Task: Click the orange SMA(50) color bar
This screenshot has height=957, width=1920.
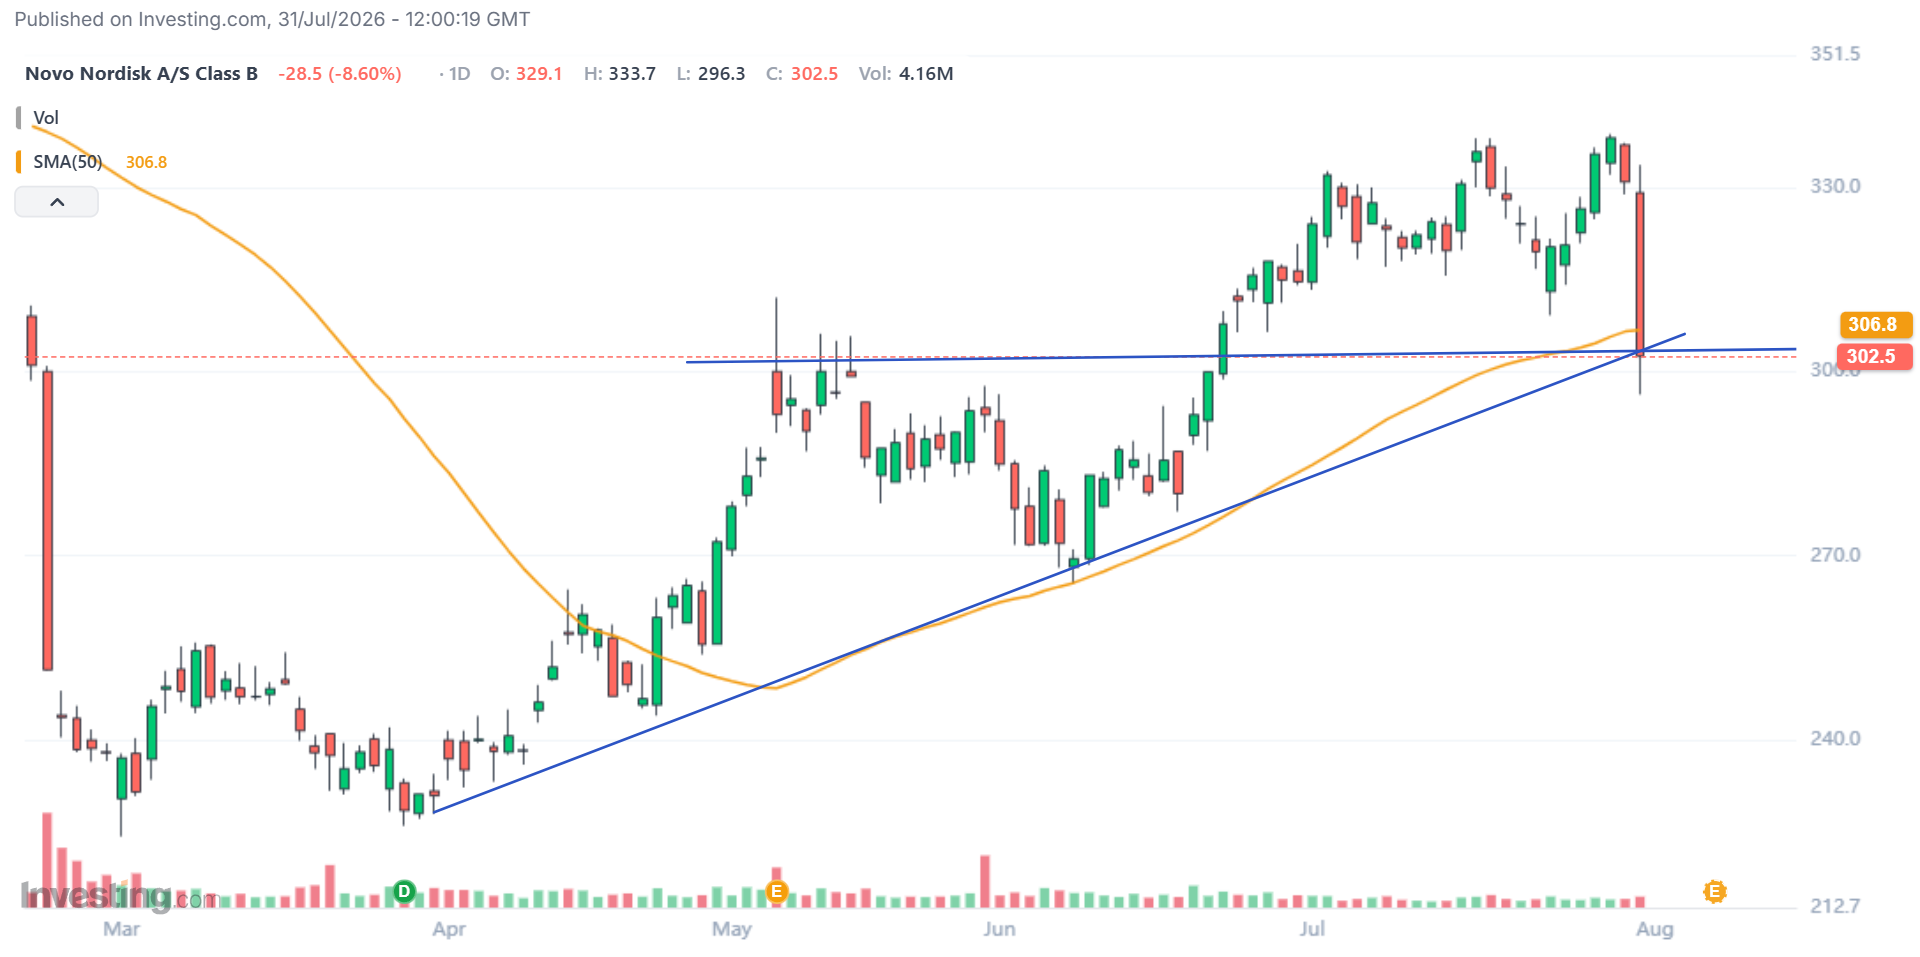Action: [18, 162]
